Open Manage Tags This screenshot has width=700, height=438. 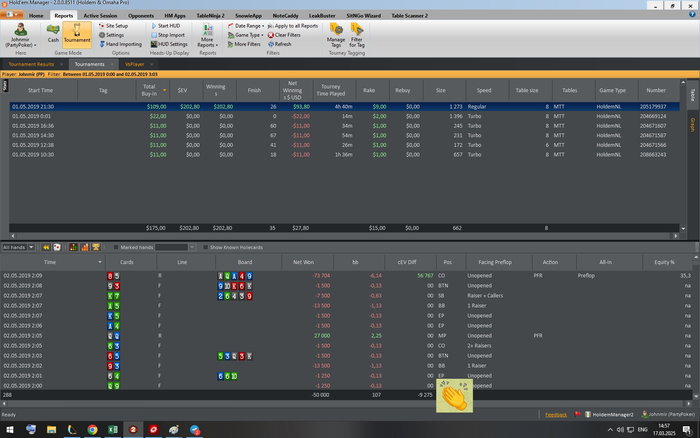coord(336,35)
